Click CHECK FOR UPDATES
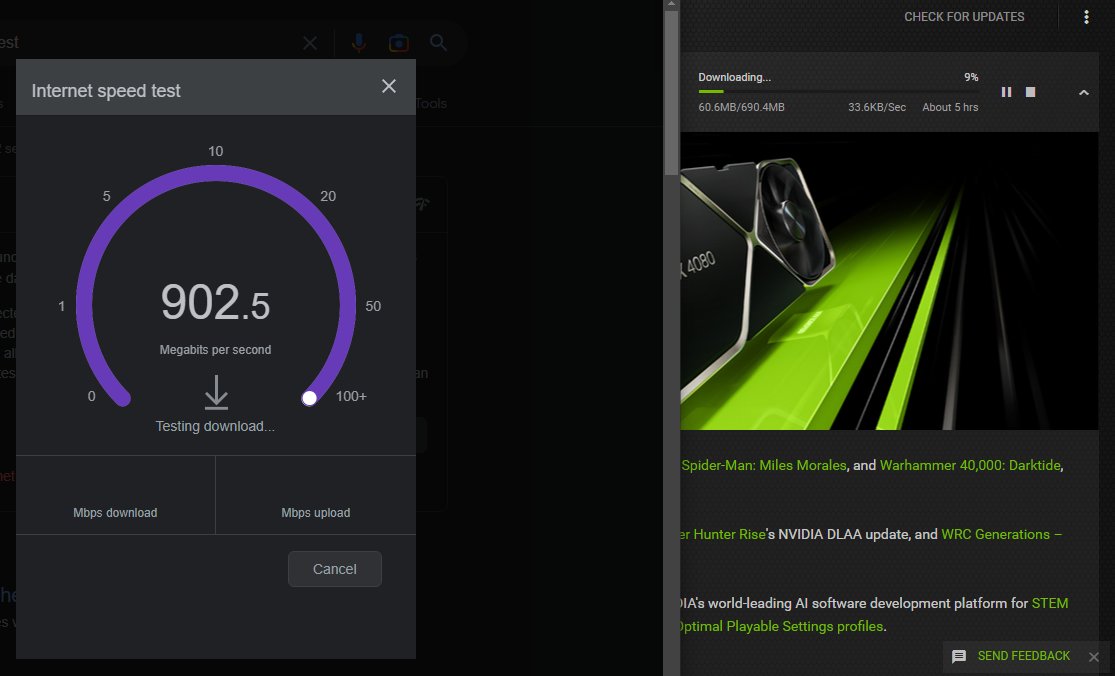1115x676 pixels. coord(964,16)
